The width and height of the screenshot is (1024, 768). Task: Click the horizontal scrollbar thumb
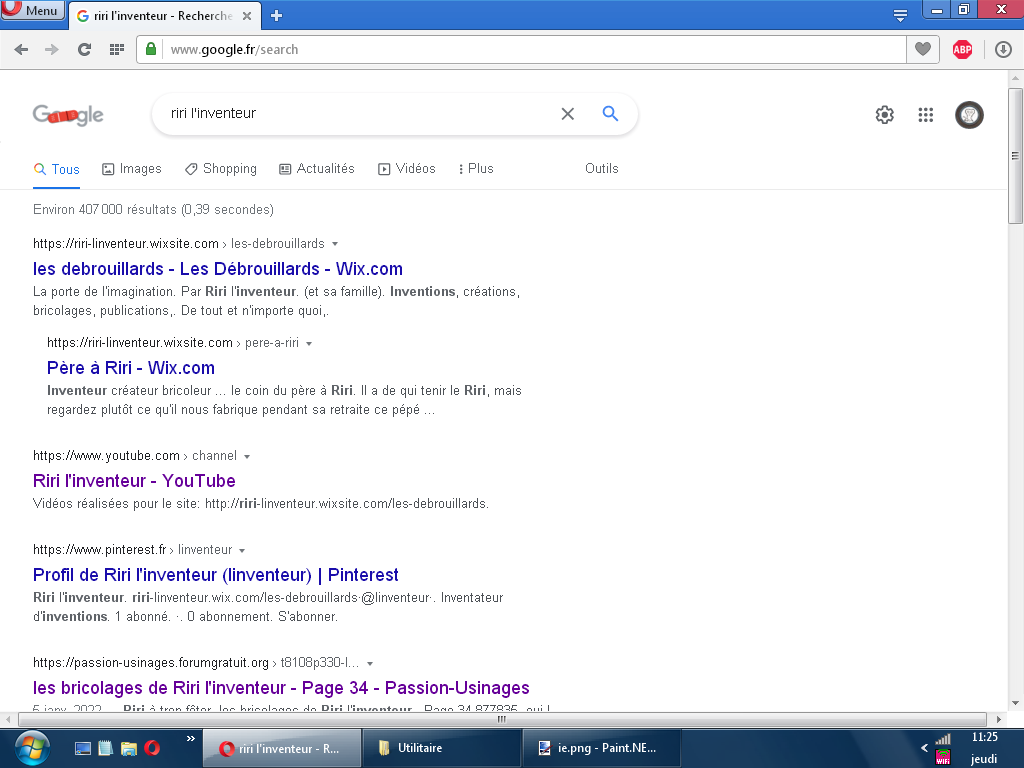(x=502, y=719)
